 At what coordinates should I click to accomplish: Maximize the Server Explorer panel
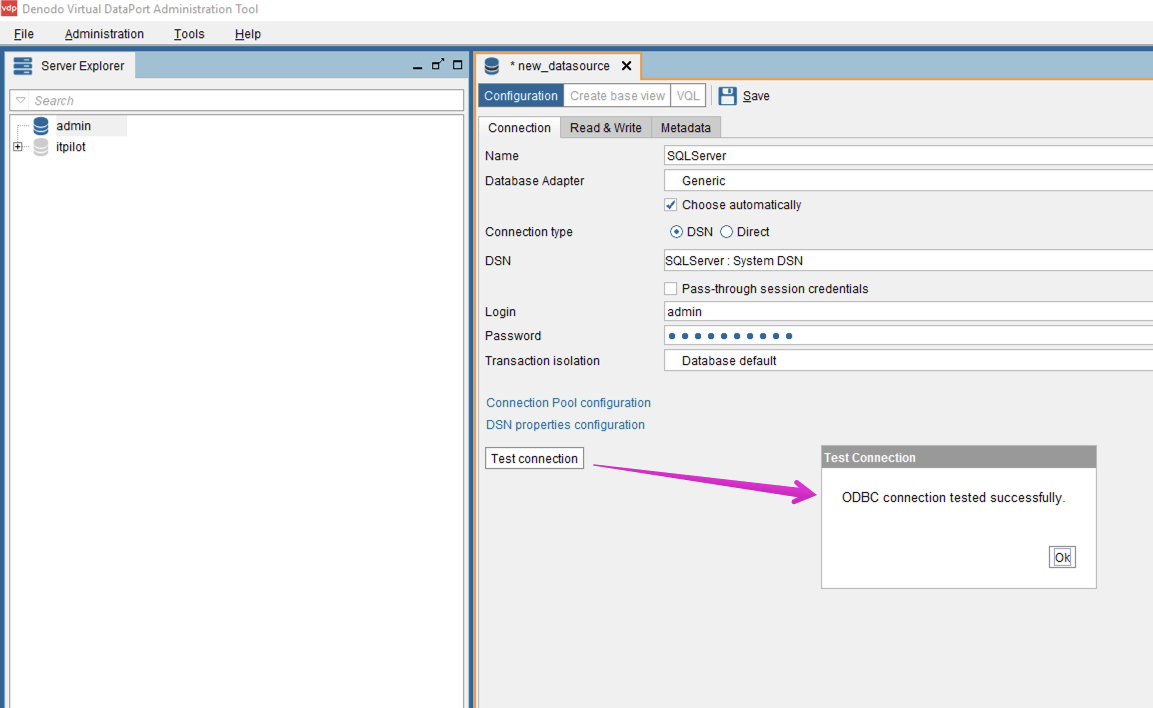457,65
